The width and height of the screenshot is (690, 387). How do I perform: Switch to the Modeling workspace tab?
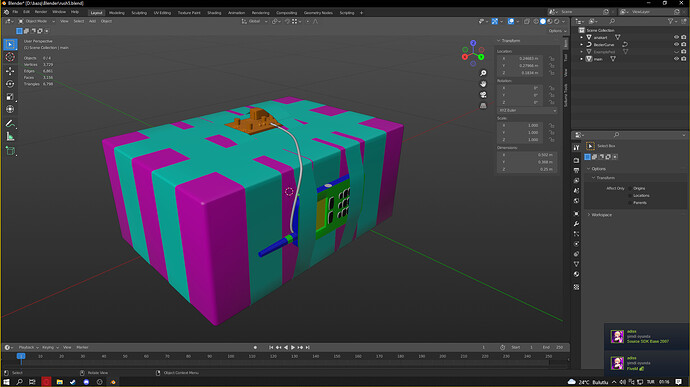click(117, 13)
